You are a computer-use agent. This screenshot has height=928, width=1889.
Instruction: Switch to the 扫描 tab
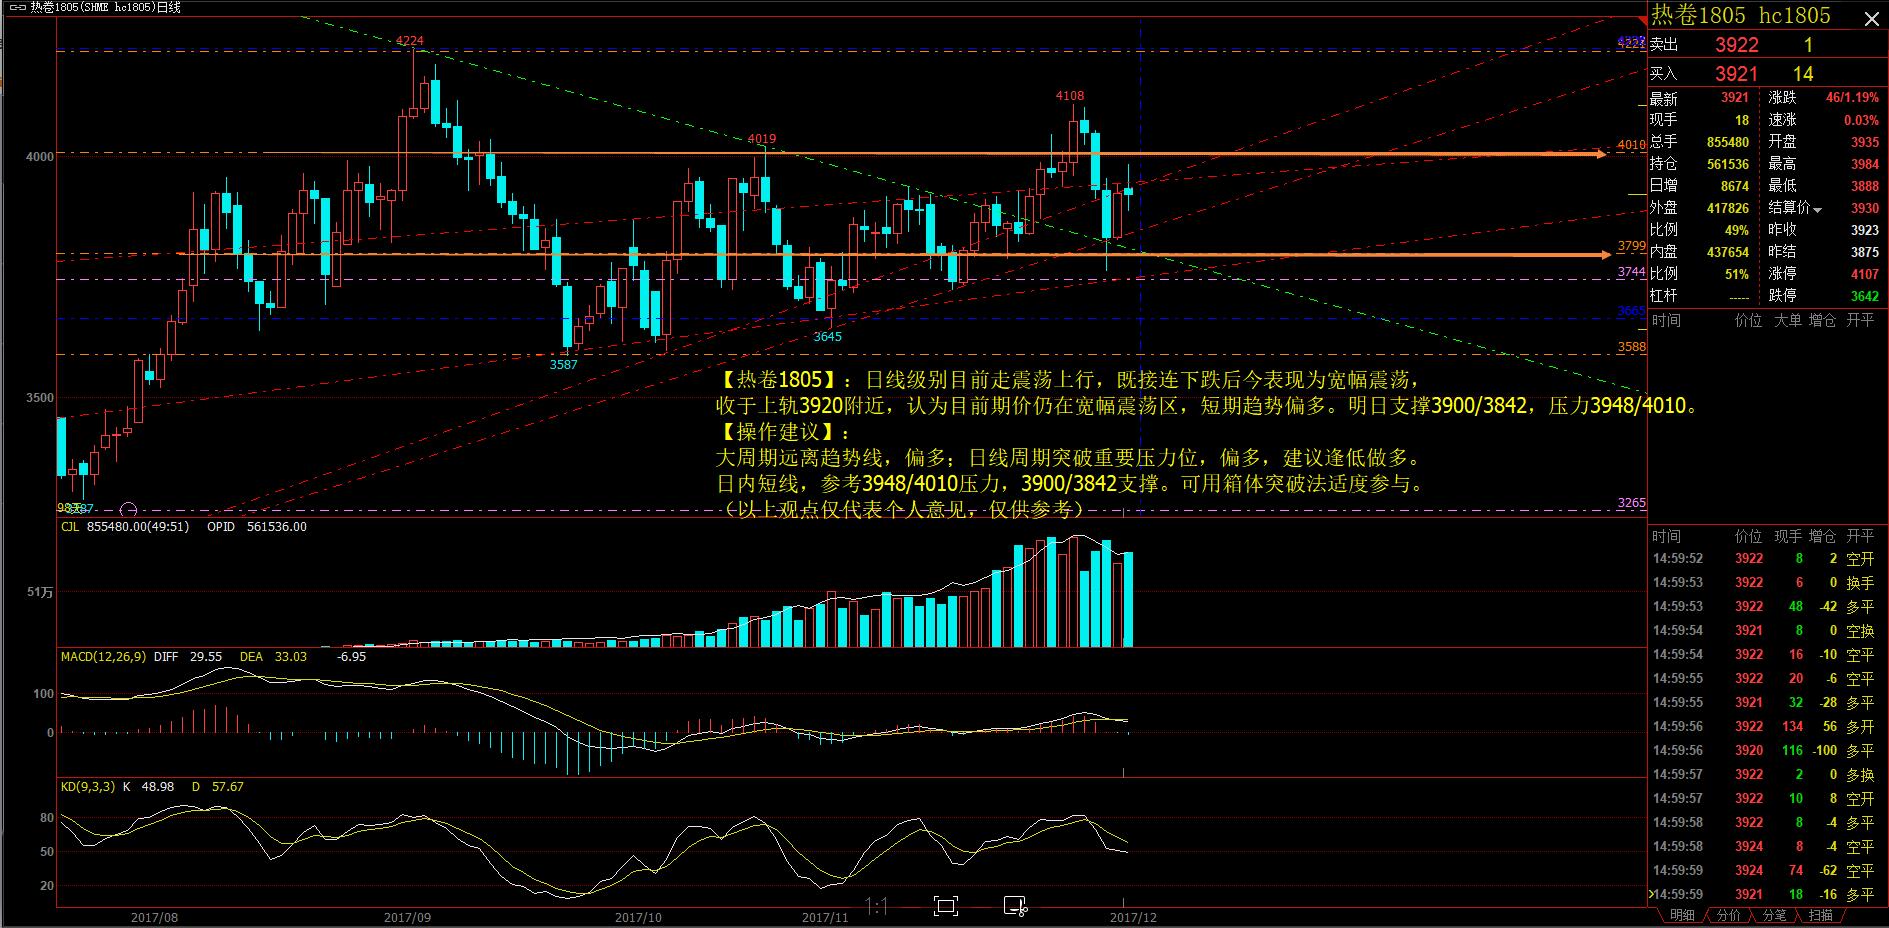[x=1821, y=916]
